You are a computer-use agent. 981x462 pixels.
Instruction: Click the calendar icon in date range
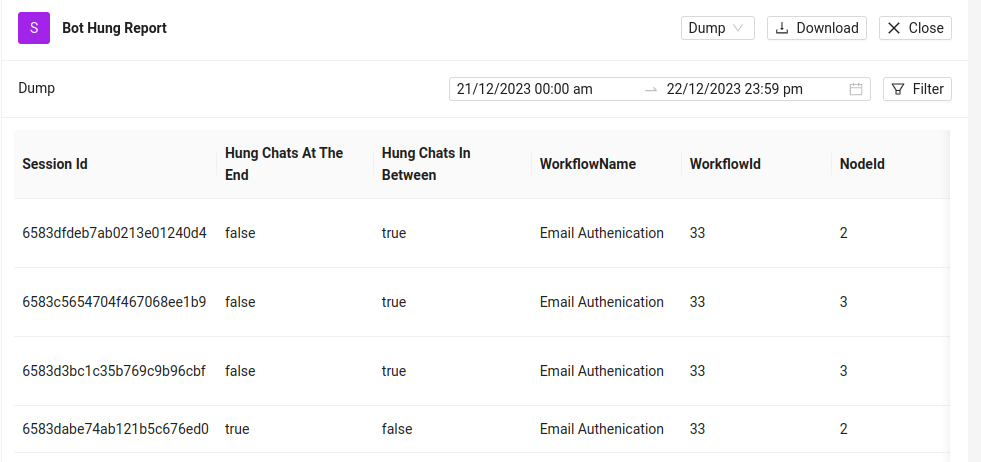[856, 89]
